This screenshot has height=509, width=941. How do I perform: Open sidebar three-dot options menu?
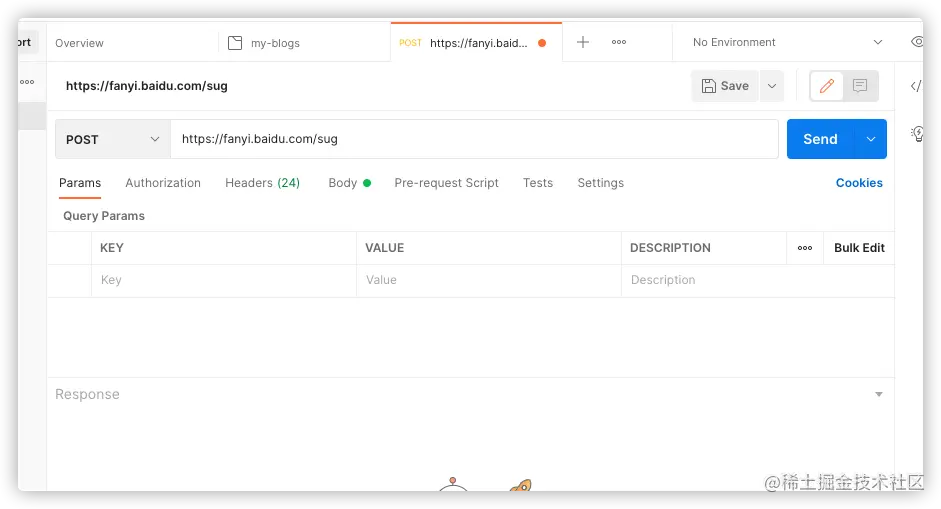tap(27, 82)
